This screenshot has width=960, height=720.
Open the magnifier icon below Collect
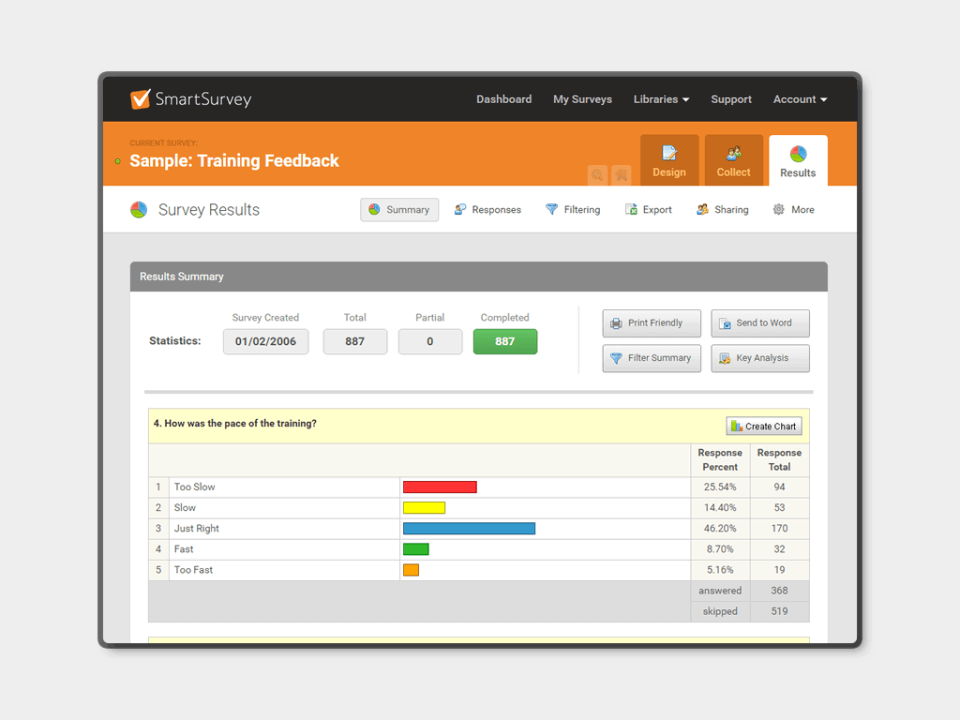pos(598,175)
